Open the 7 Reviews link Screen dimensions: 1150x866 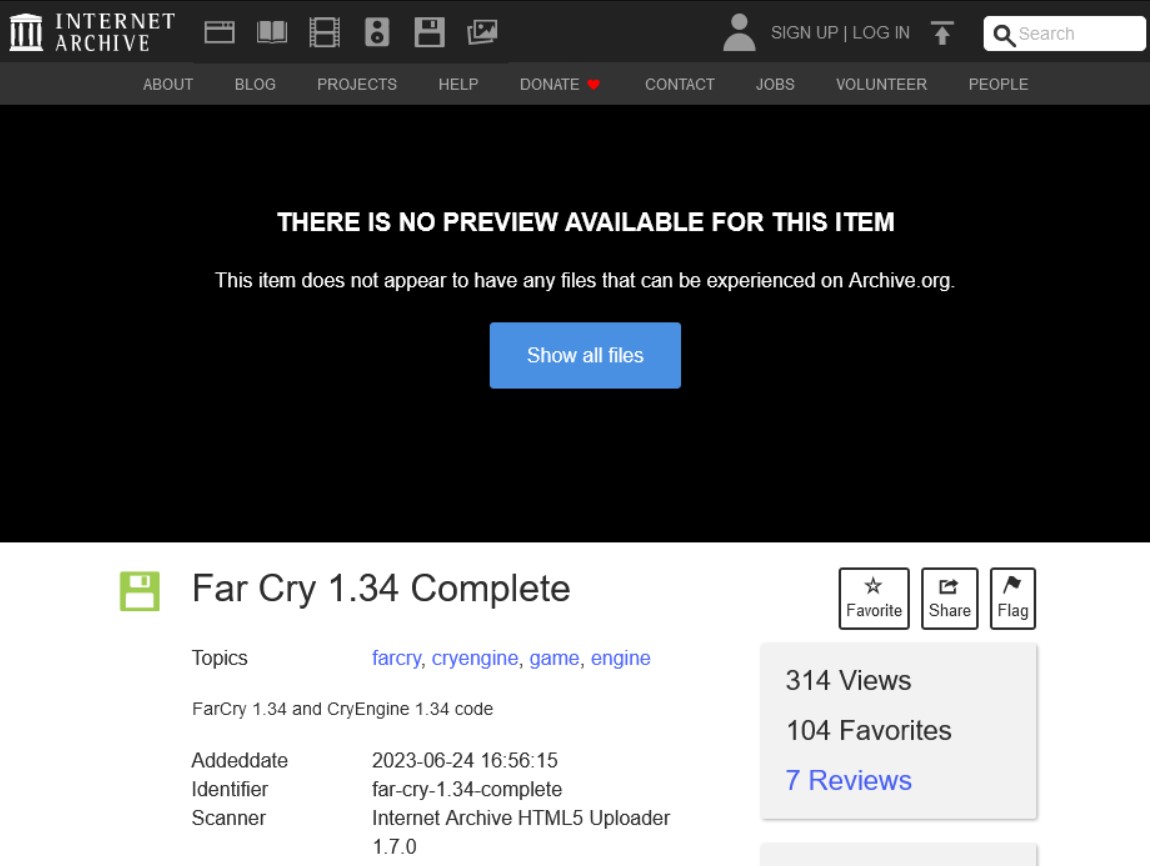848,780
